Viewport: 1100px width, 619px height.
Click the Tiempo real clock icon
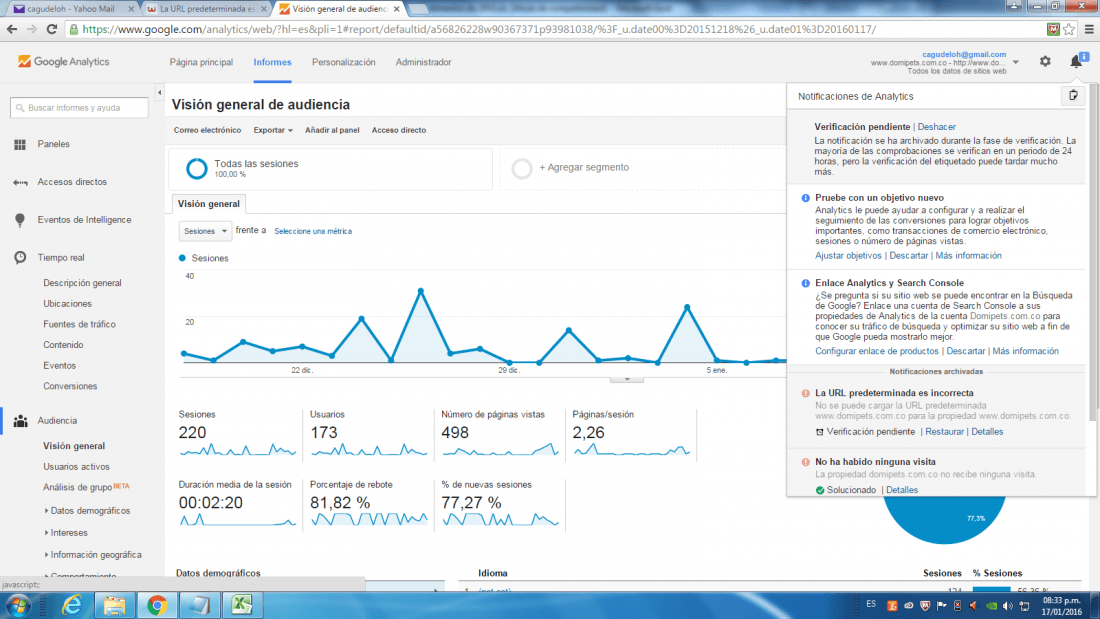point(20,258)
